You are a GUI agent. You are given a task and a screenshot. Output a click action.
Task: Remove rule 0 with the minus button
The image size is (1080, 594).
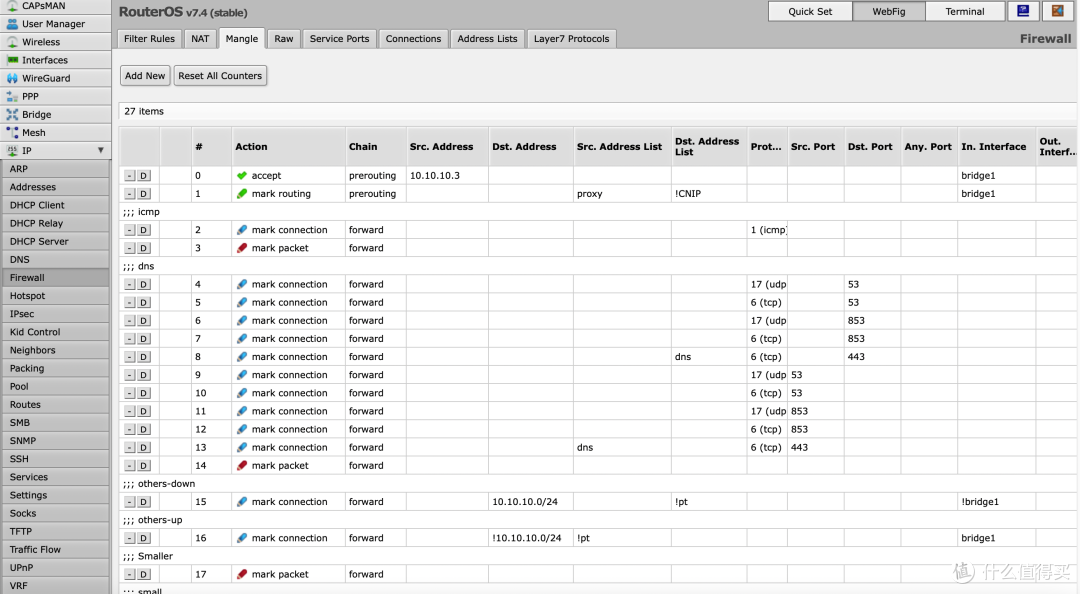tap(129, 176)
